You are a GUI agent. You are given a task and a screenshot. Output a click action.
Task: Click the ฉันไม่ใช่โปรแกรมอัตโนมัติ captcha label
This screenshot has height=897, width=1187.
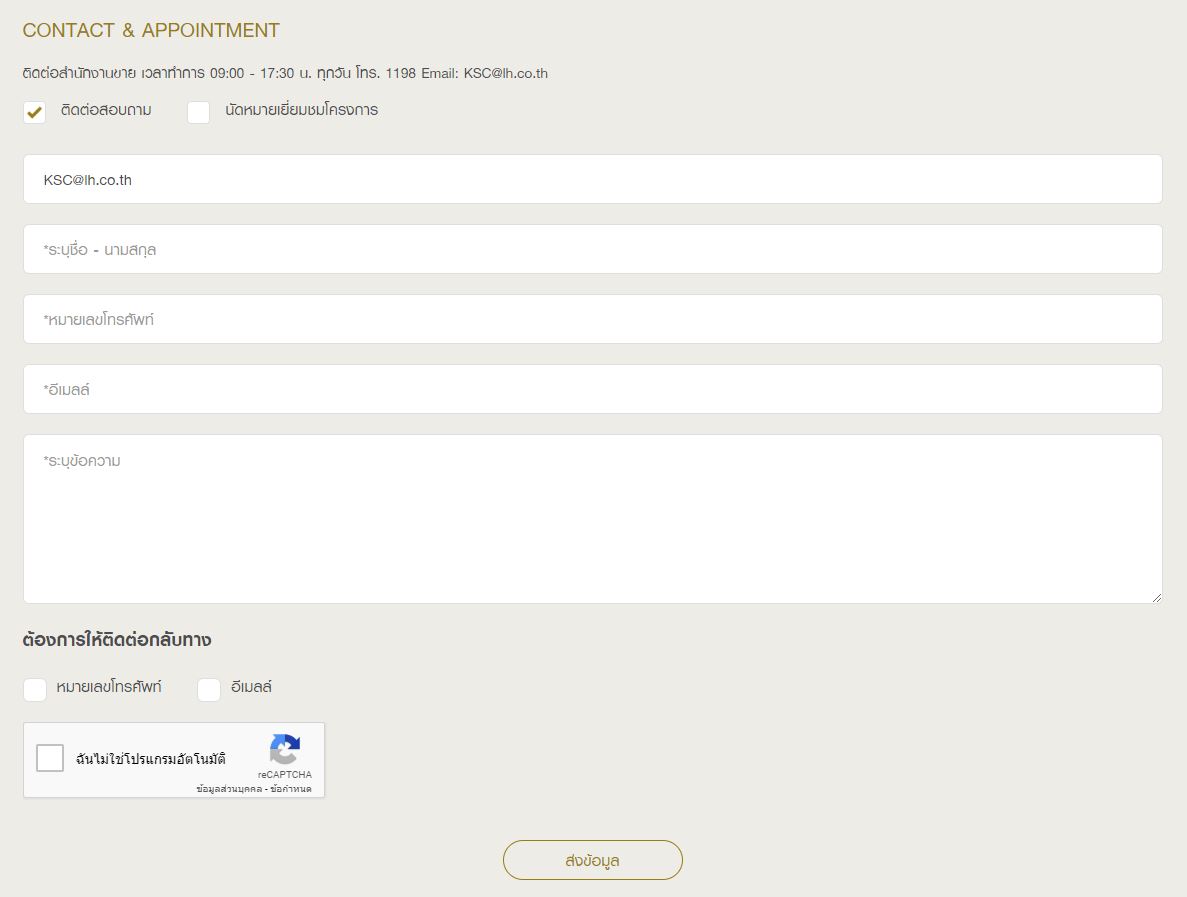pos(151,759)
